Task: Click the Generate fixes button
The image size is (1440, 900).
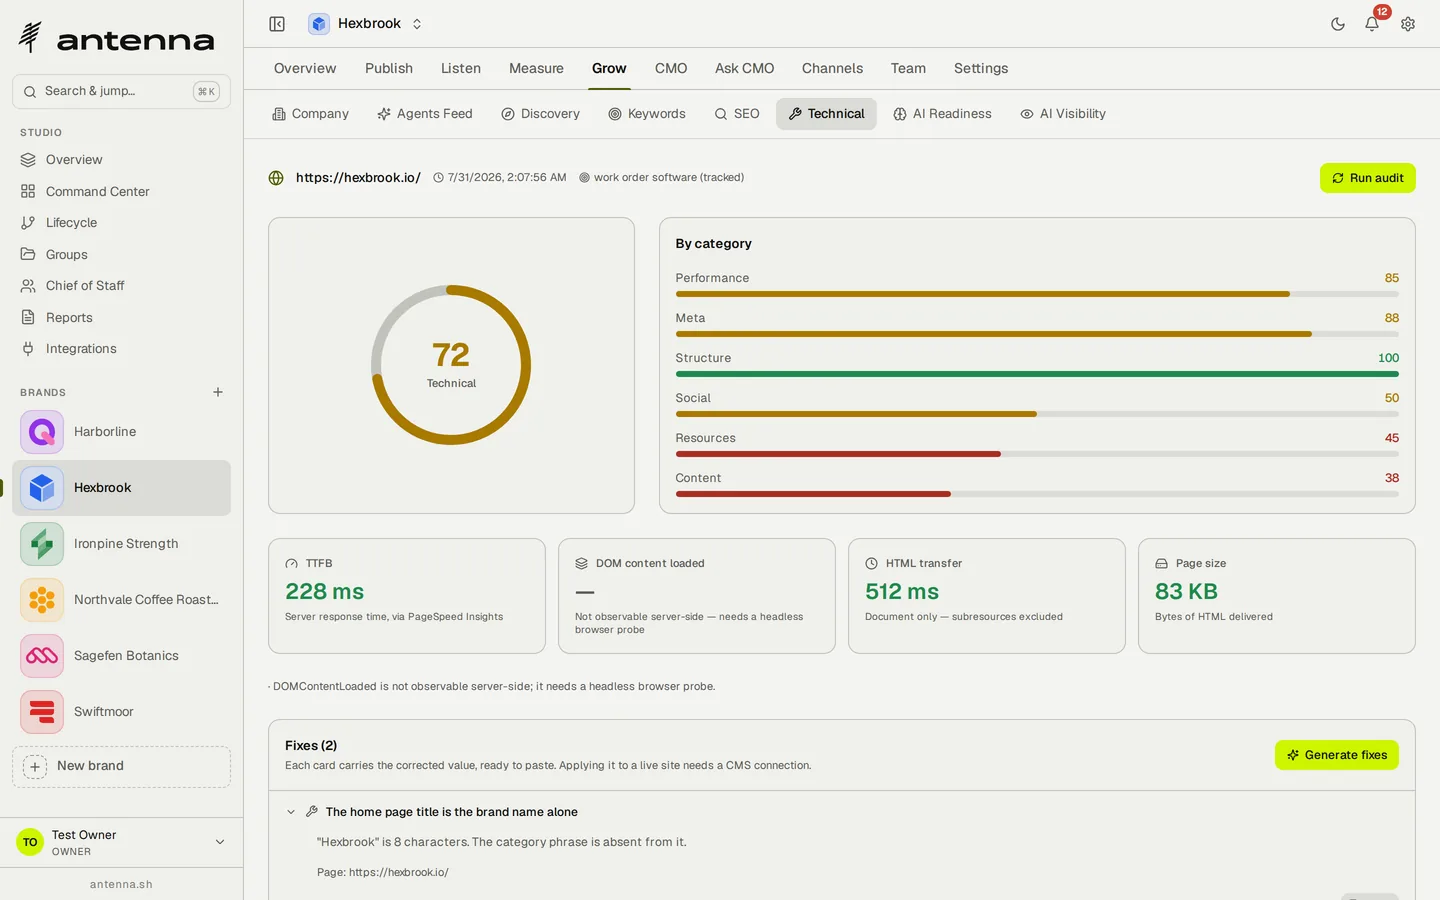Action: click(1336, 755)
